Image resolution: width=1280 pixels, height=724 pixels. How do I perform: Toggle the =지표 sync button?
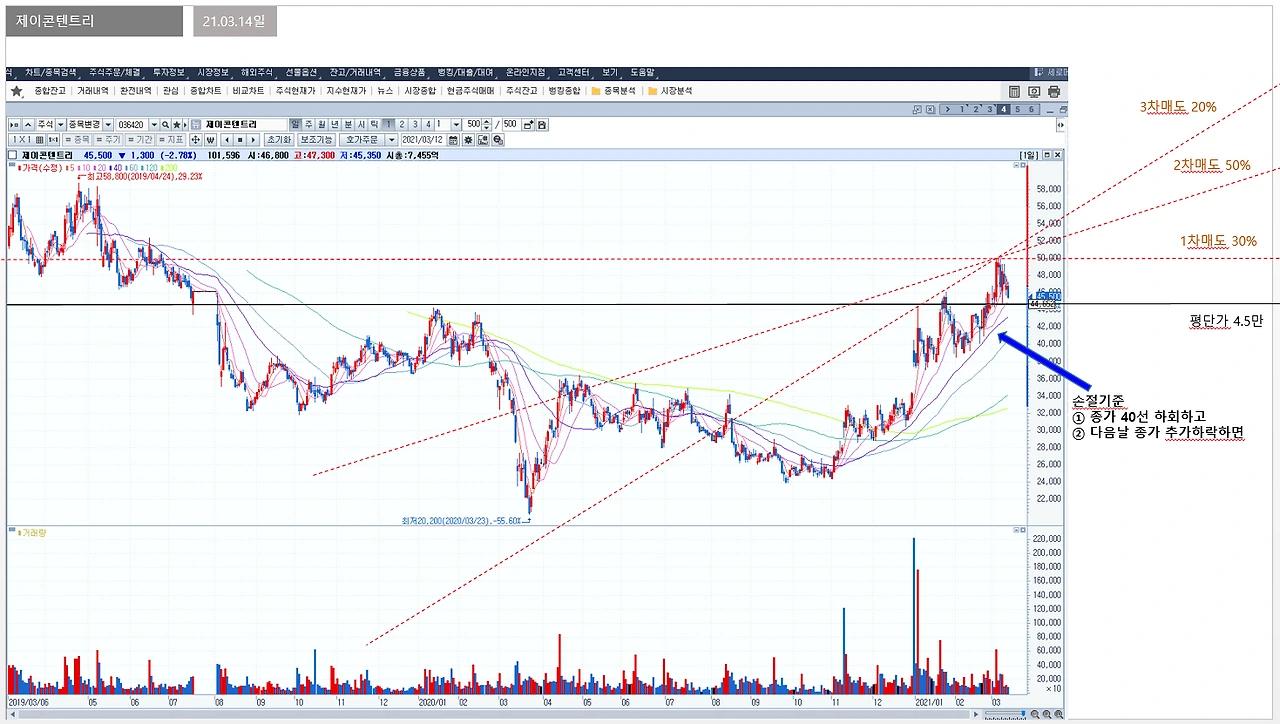pyautogui.click(x=171, y=140)
